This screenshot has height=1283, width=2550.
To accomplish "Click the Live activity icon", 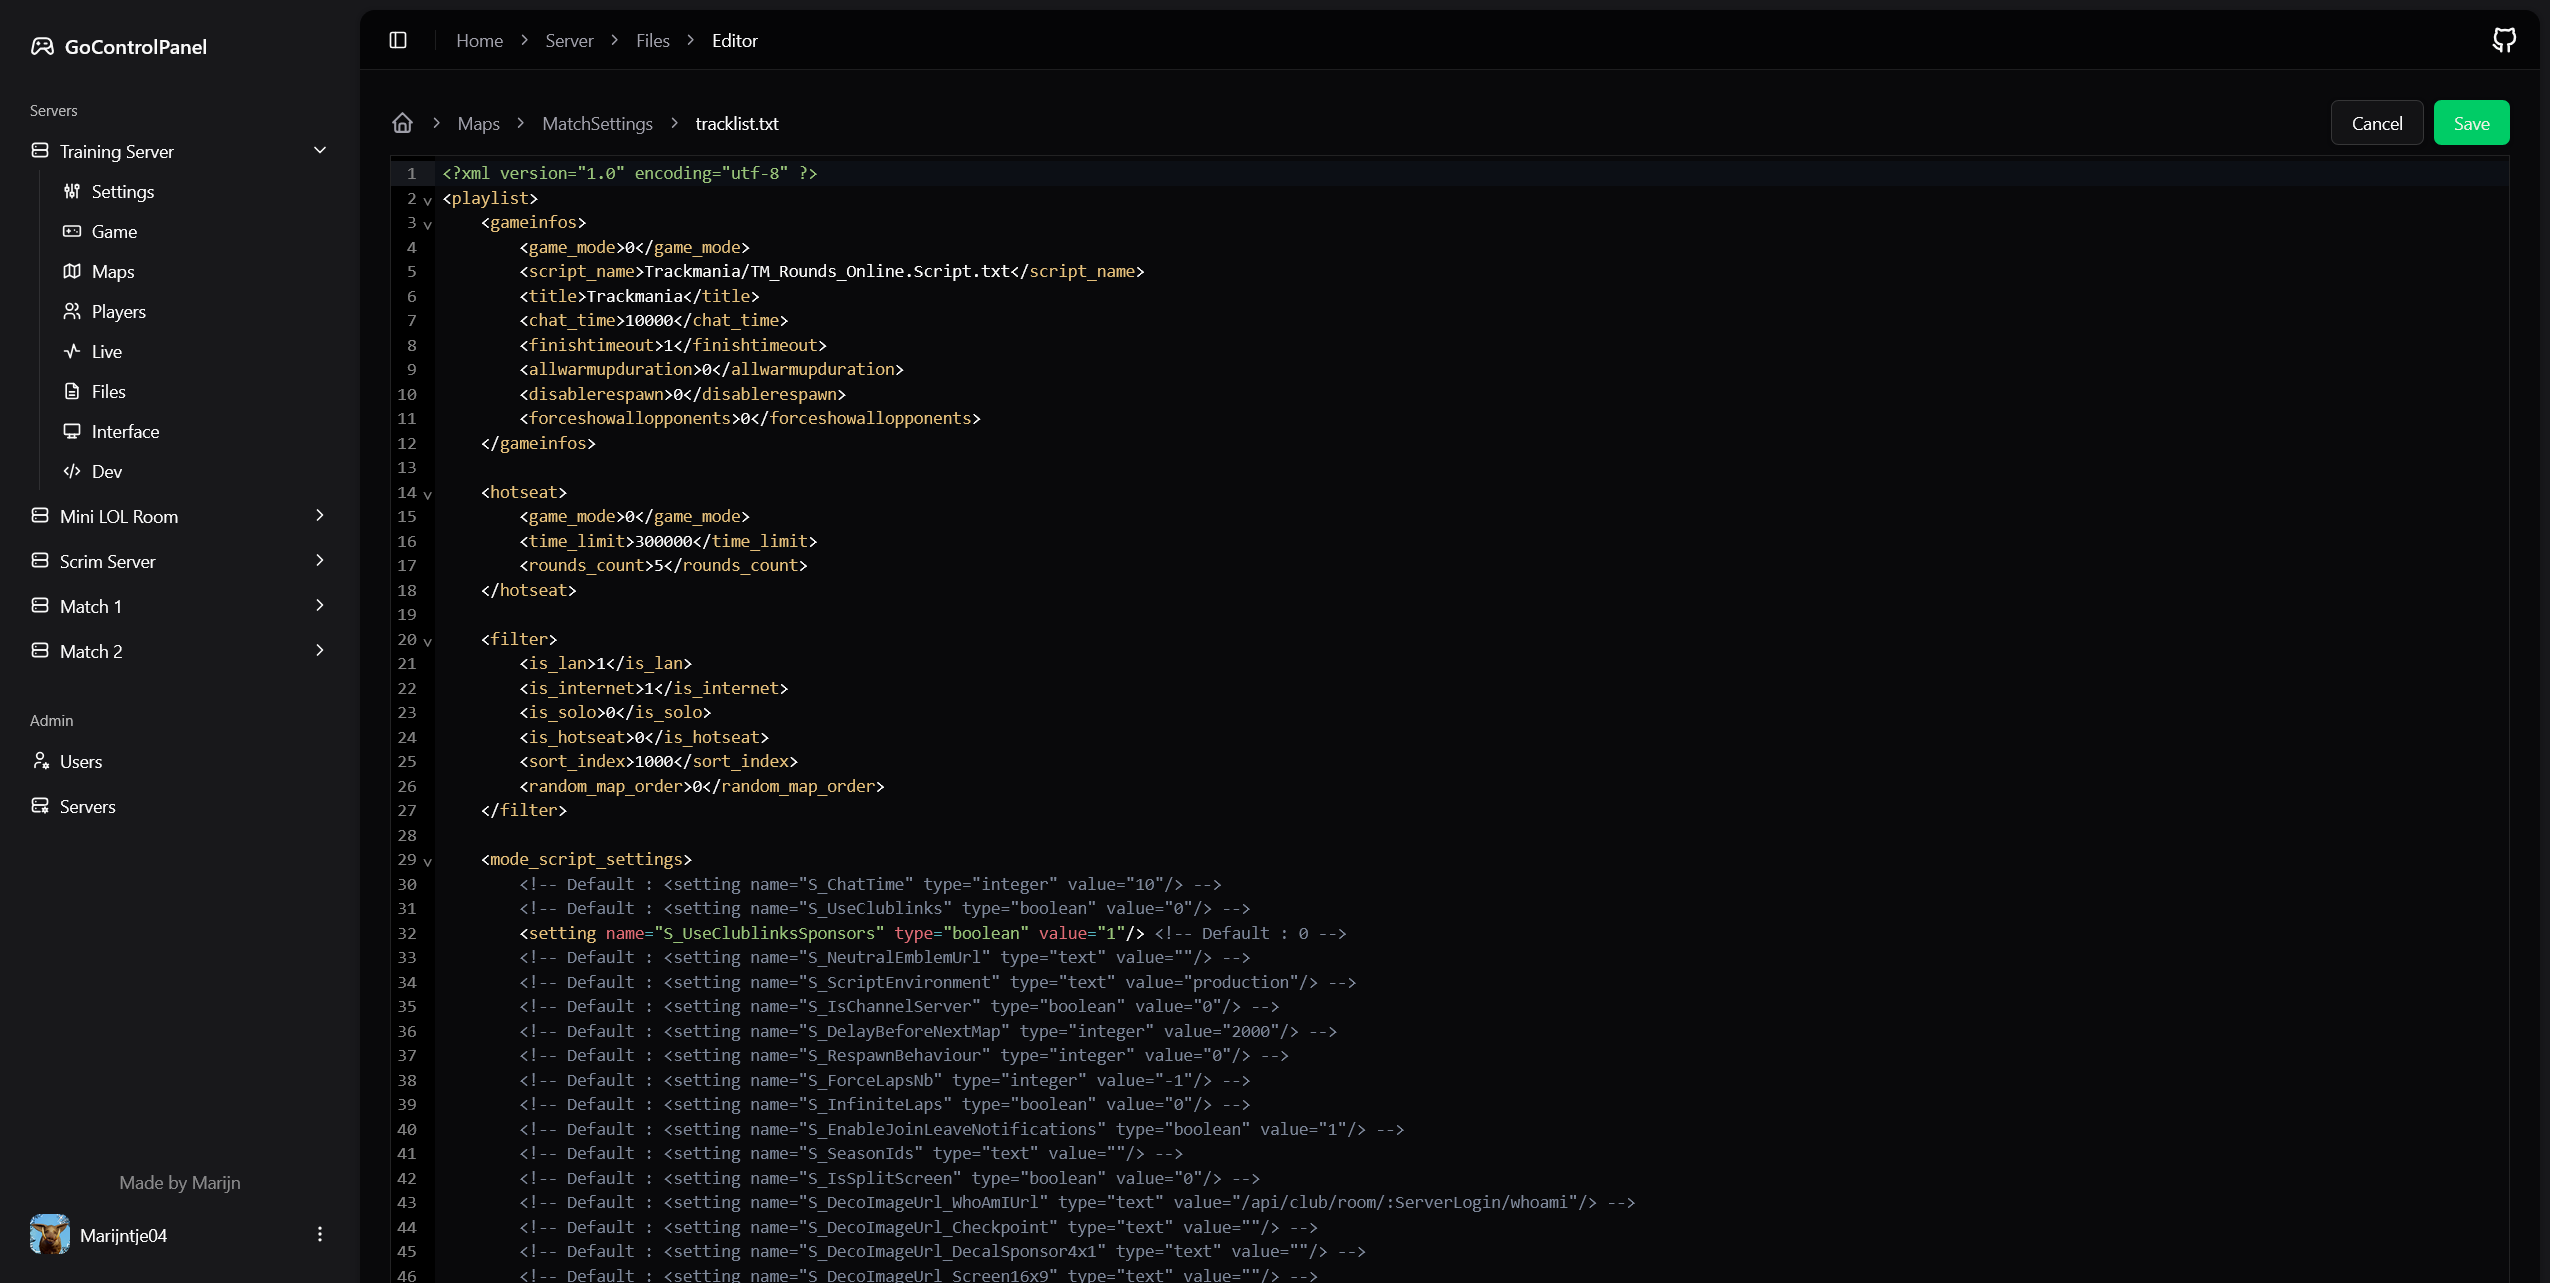I will point(72,351).
